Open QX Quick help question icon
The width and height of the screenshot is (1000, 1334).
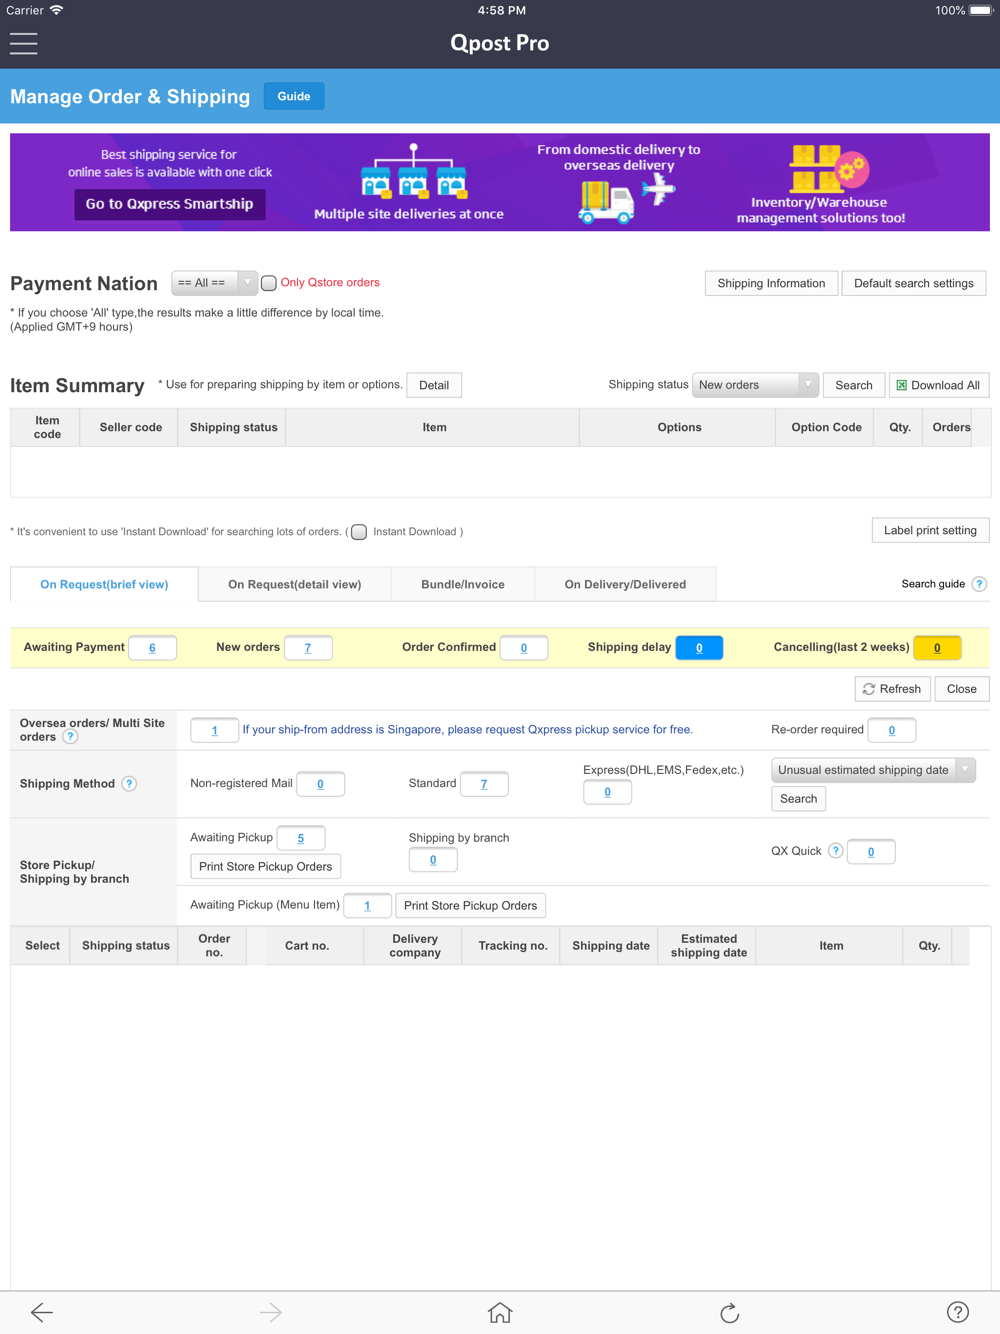coord(835,851)
